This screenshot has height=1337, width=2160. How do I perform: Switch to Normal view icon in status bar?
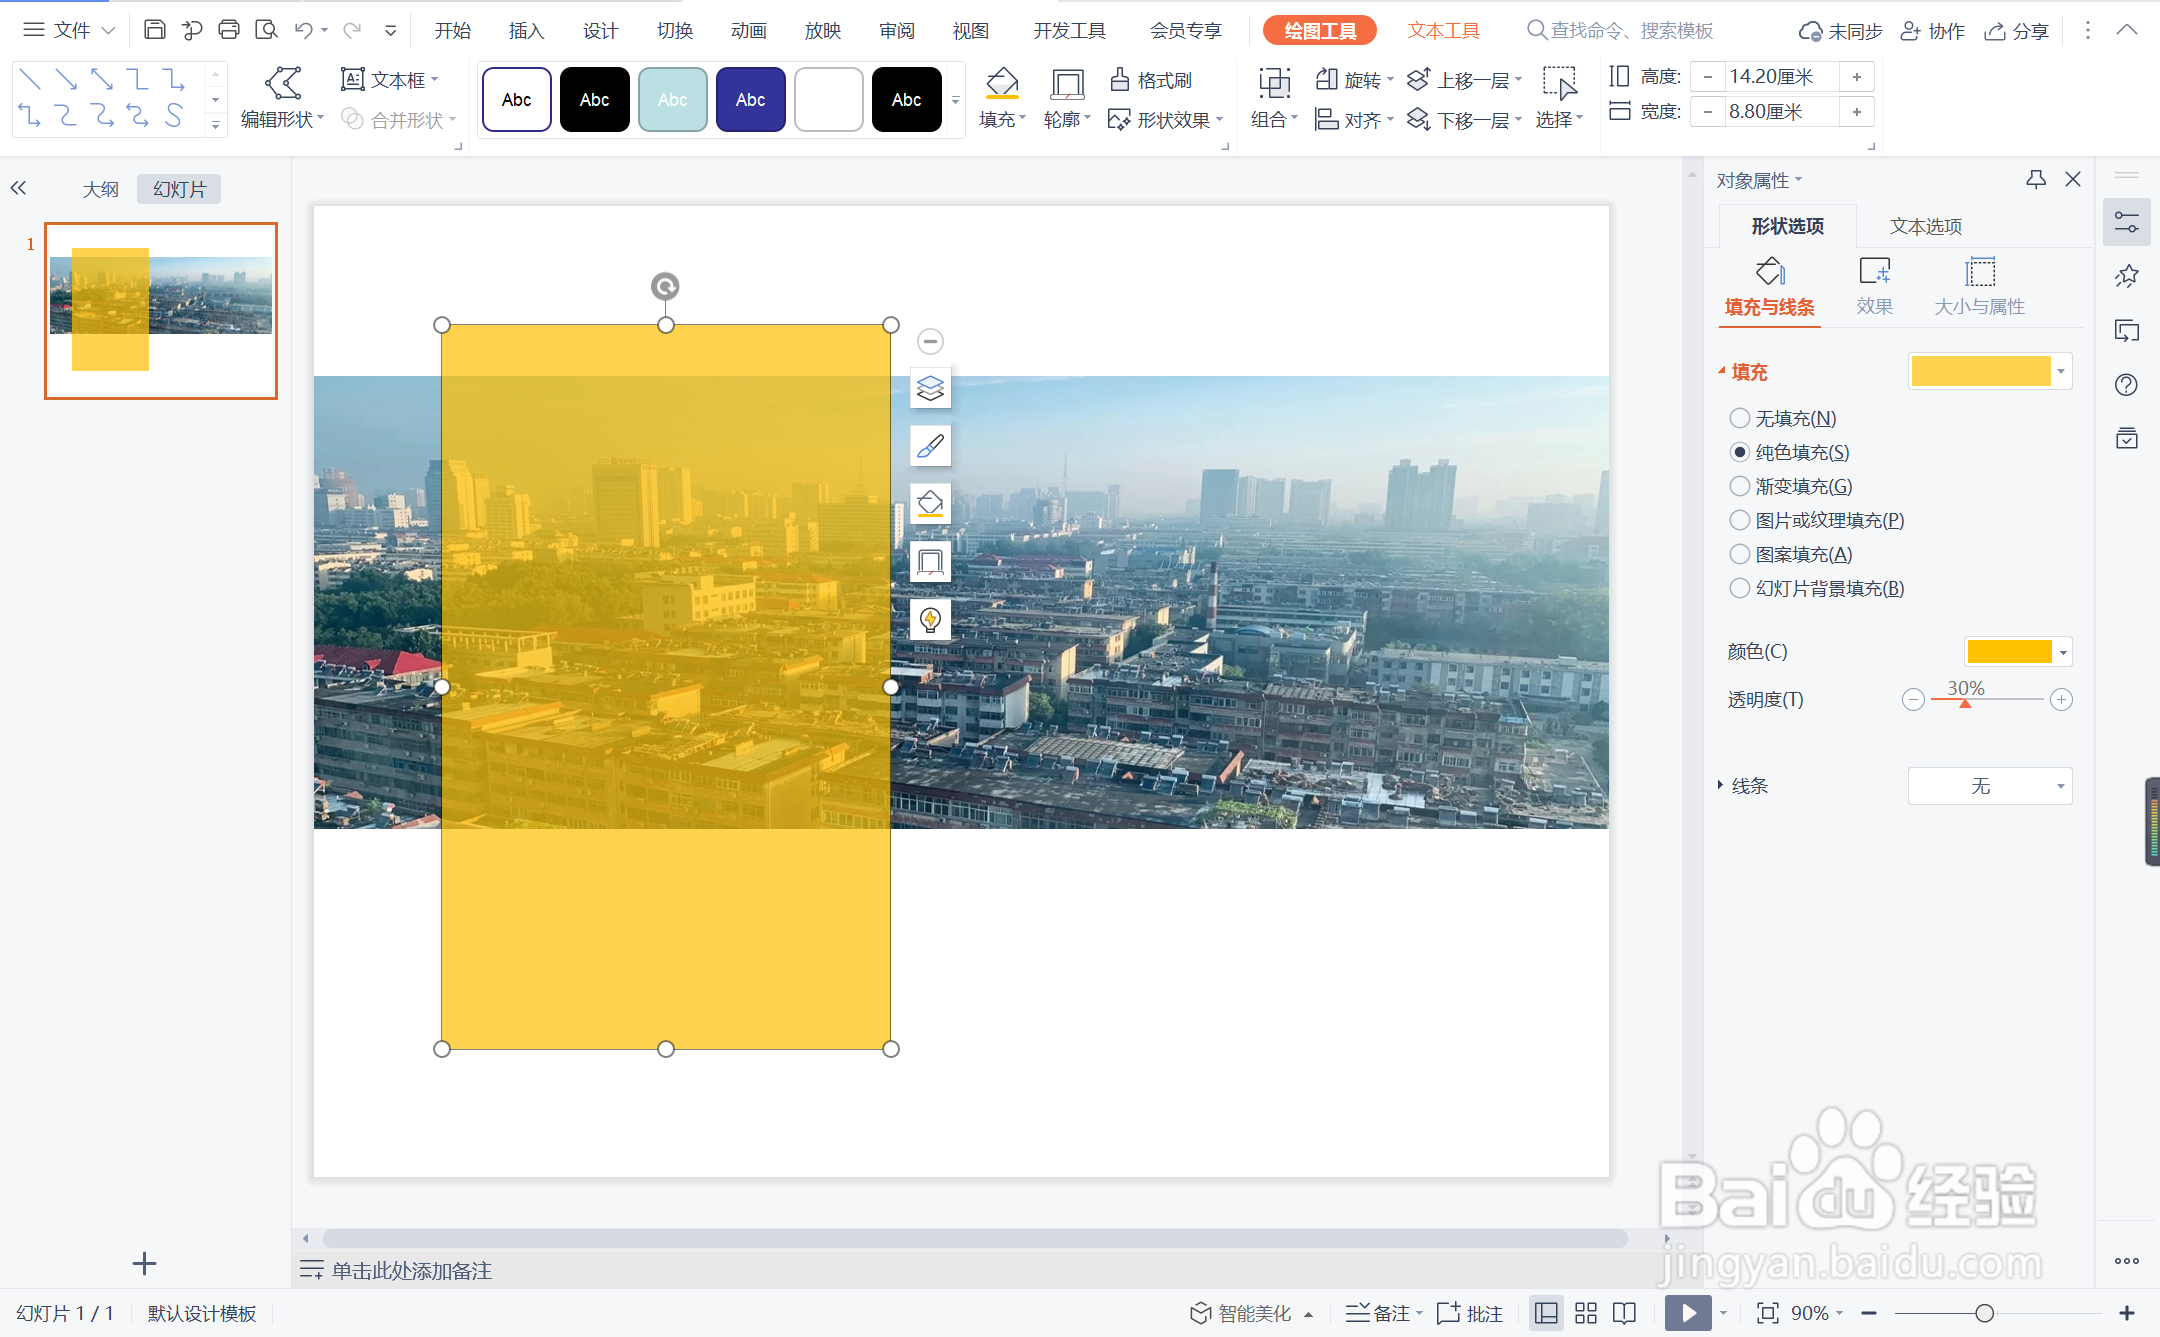tap(1546, 1313)
